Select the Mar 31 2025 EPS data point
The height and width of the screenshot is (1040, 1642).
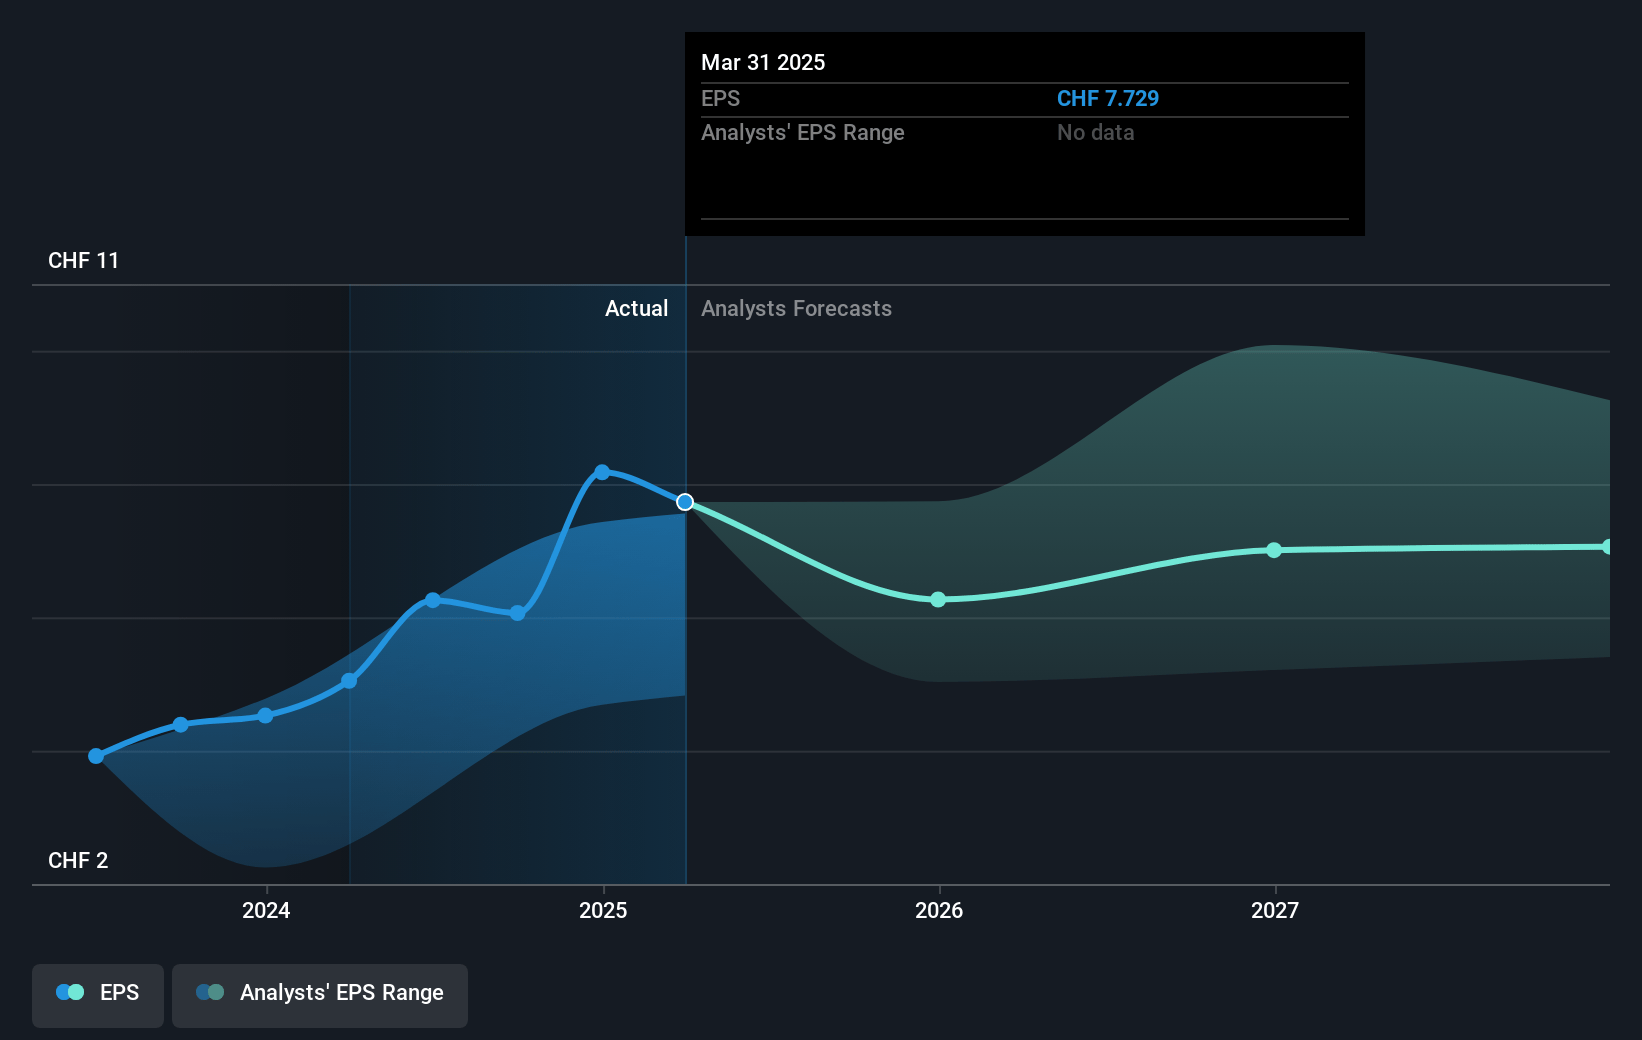pos(685,502)
